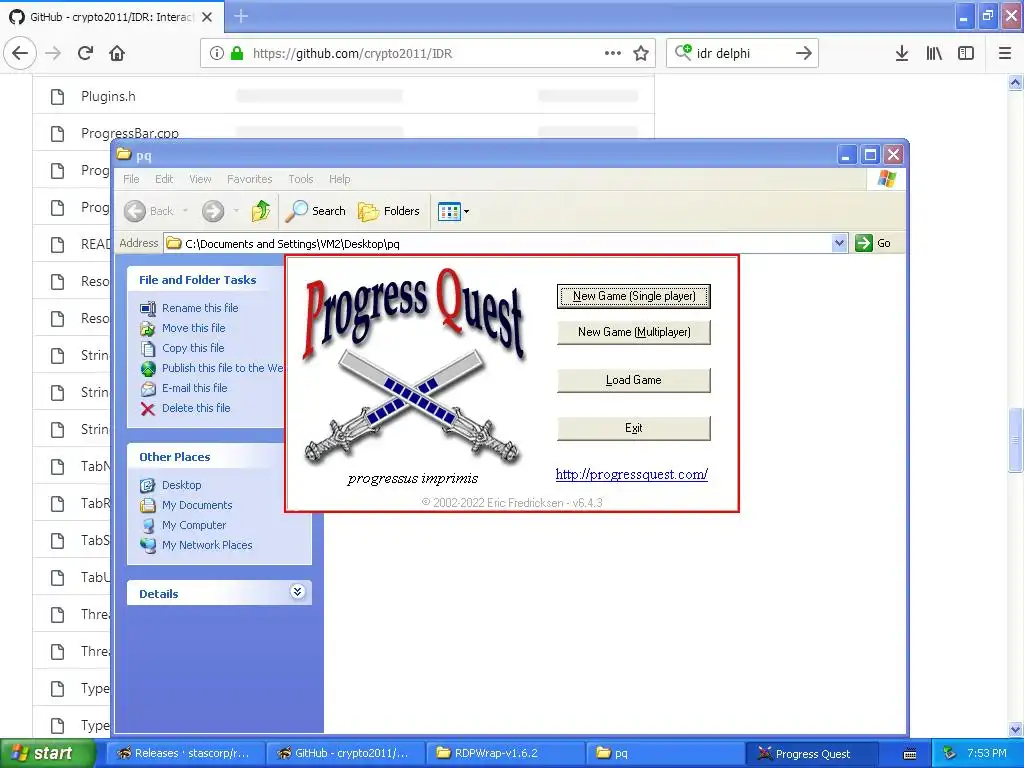This screenshot has width=1024, height=768.
Task: Choose E-mail this file task
Action: [x=195, y=388]
